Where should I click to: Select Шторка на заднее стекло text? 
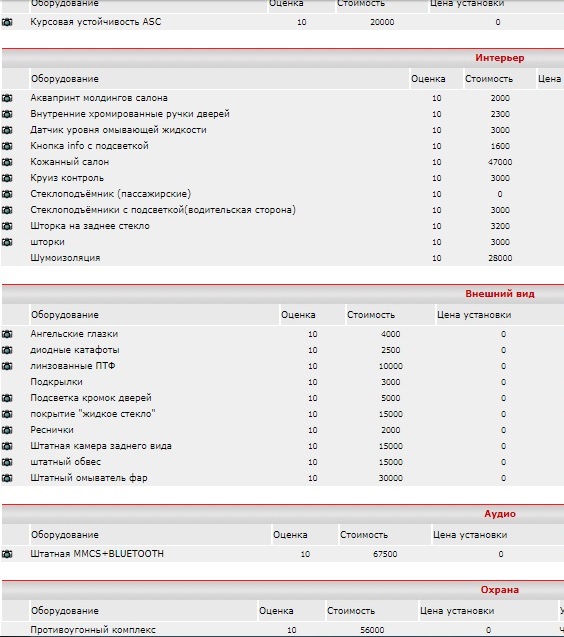pyautogui.click(x=90, y=226)
